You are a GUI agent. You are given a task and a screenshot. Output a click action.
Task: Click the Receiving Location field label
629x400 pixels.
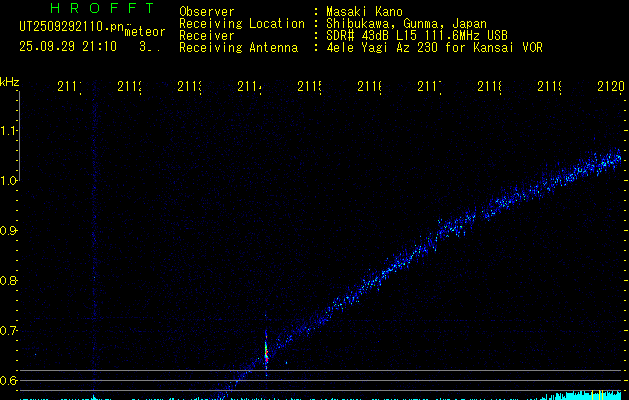241,24
